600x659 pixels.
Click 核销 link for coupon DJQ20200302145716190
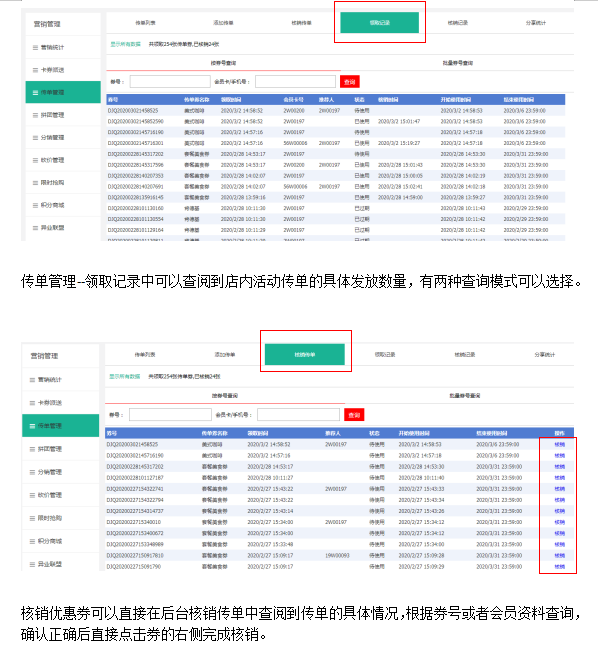click(x=559, y=455)
